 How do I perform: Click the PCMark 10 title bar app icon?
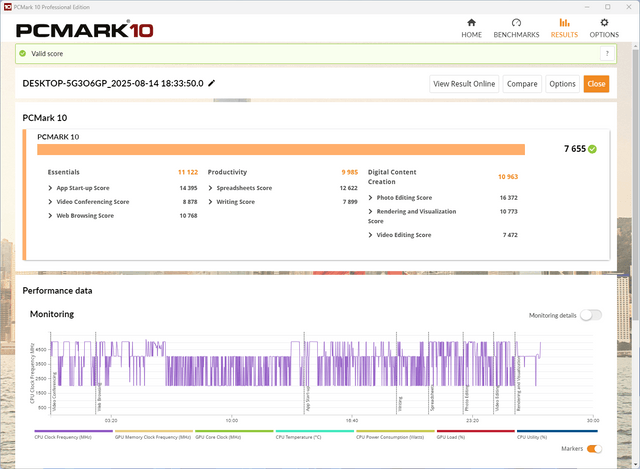7,7
